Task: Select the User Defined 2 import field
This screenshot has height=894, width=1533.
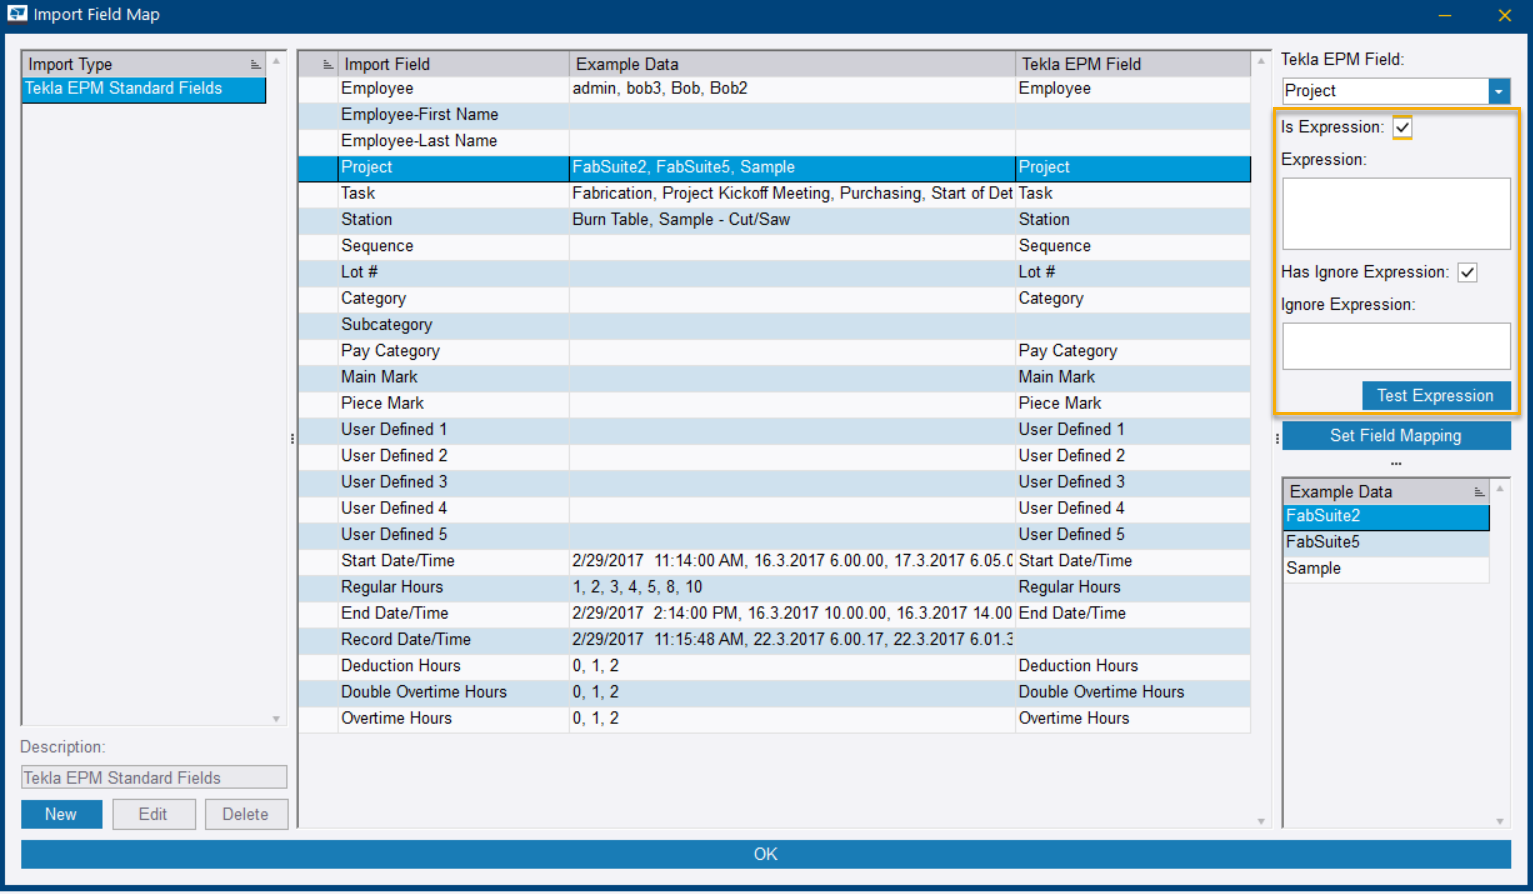Action: coord(774,456)
